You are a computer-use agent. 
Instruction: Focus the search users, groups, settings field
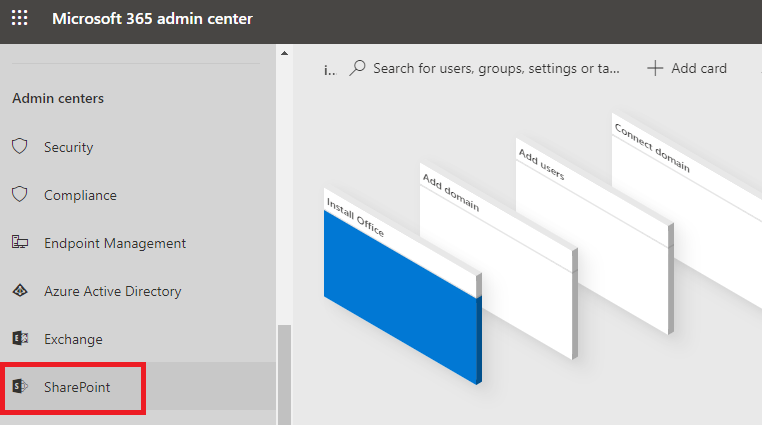click(495, 68)
